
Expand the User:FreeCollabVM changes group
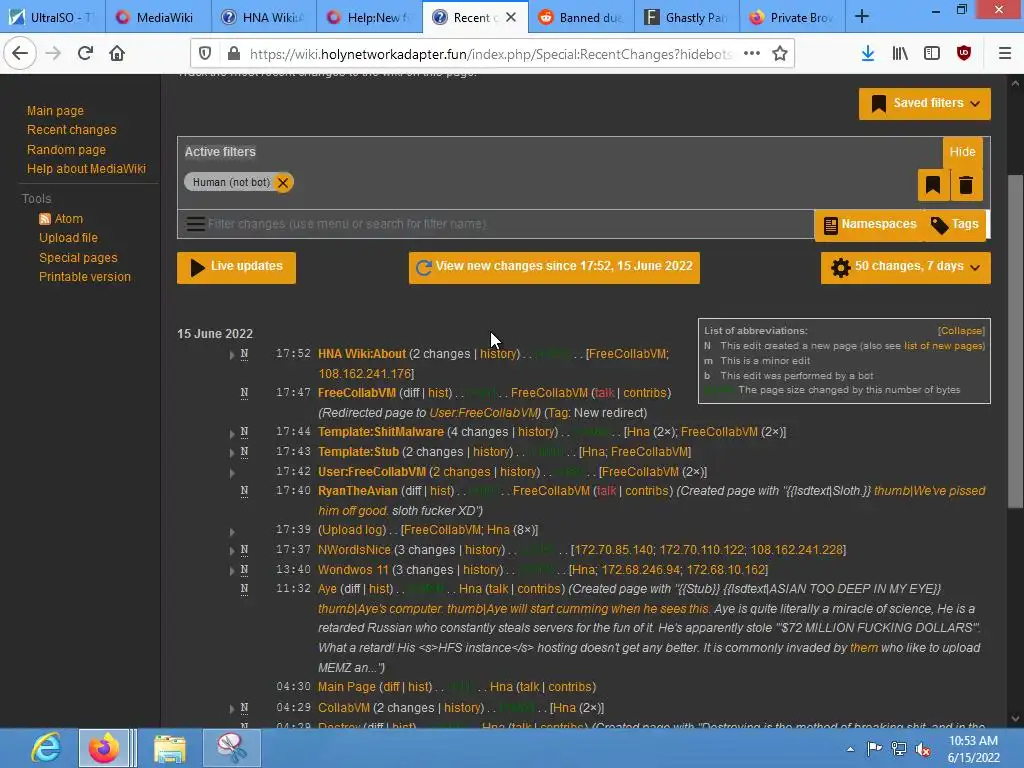pos(232,473)
